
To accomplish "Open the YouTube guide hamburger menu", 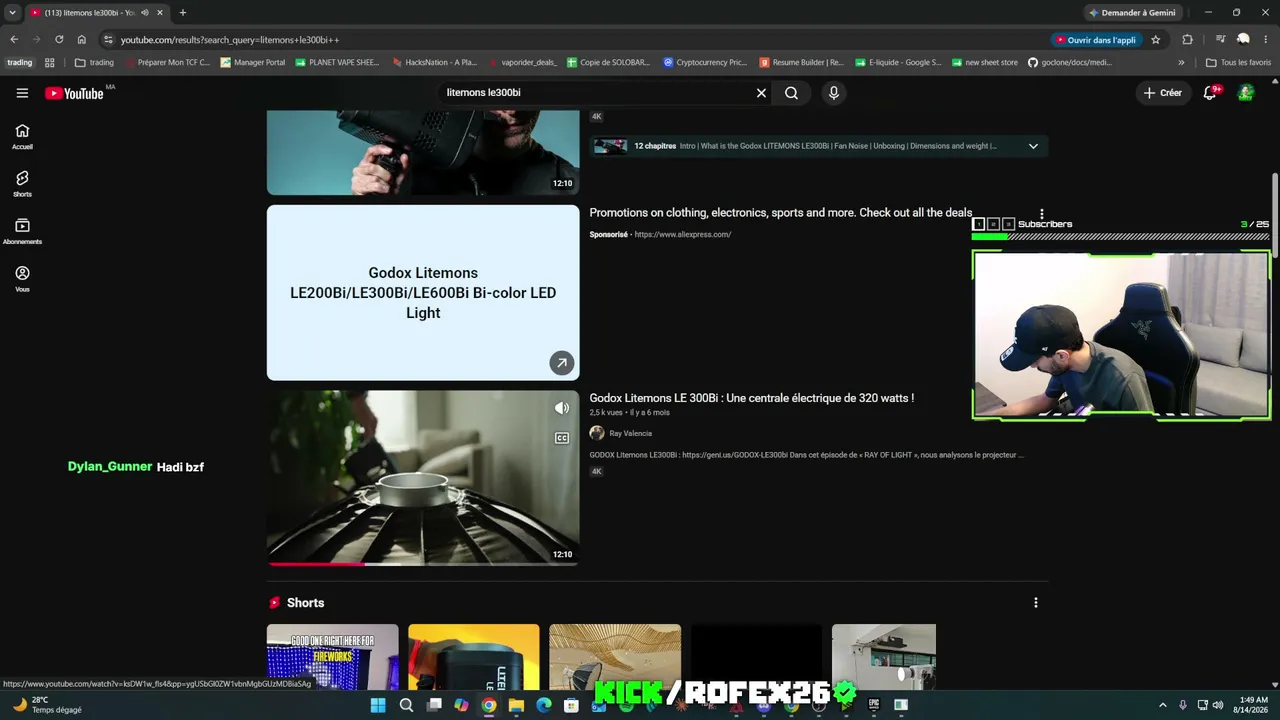I will [22, 93].
